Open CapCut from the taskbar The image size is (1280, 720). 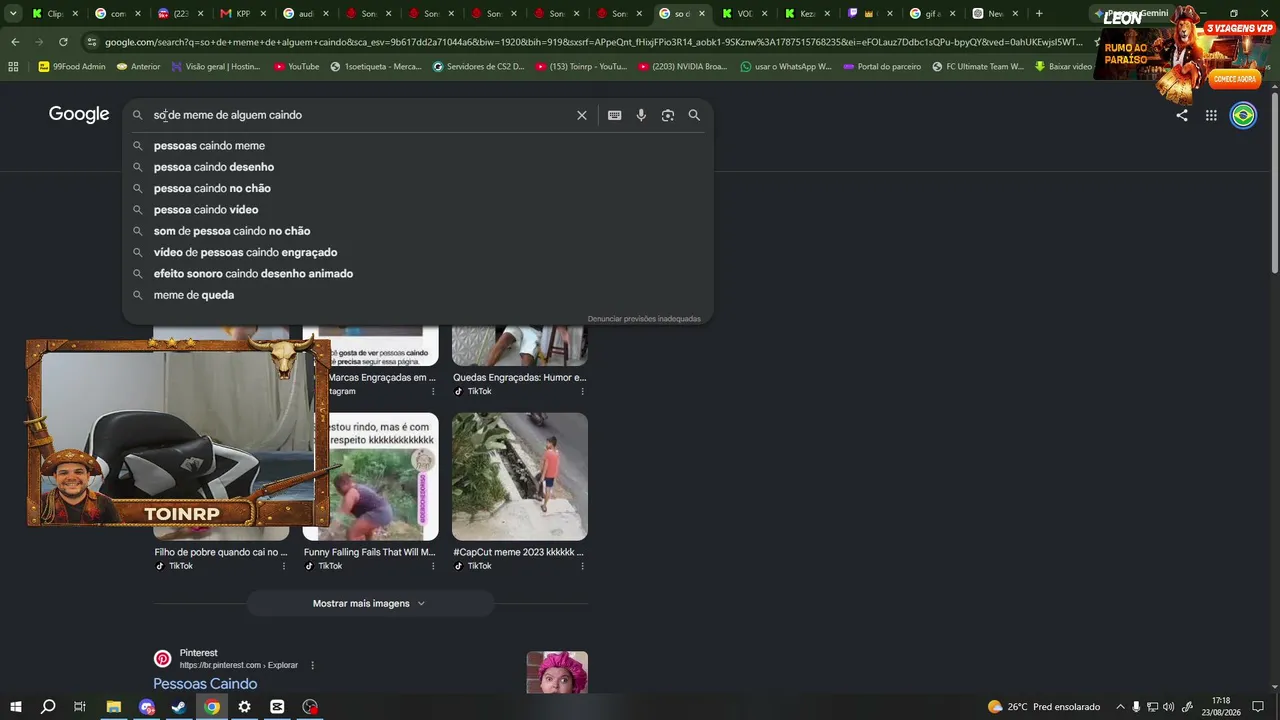point(277,707)
